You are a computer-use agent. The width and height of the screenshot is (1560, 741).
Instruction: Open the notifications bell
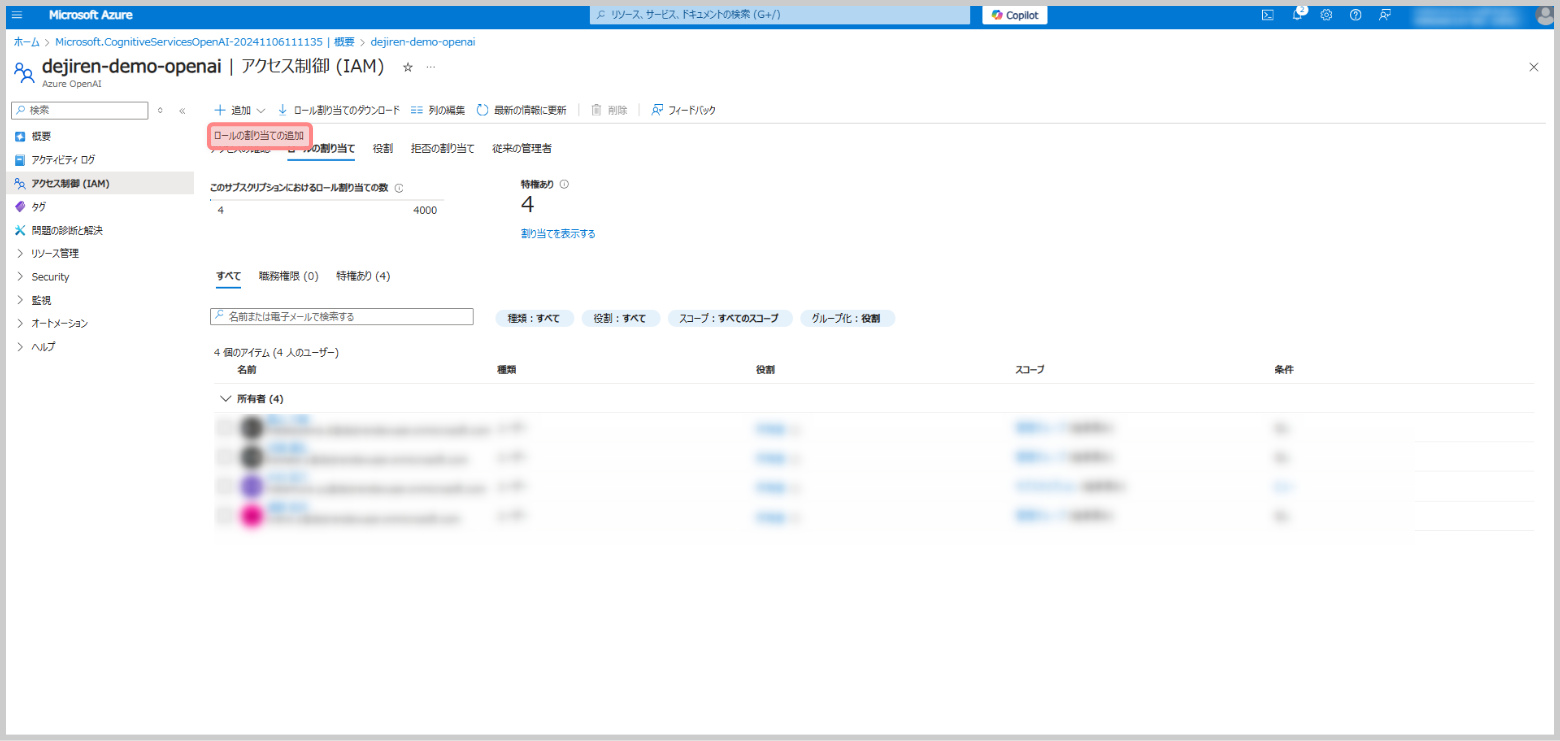tap(1297, 15)
